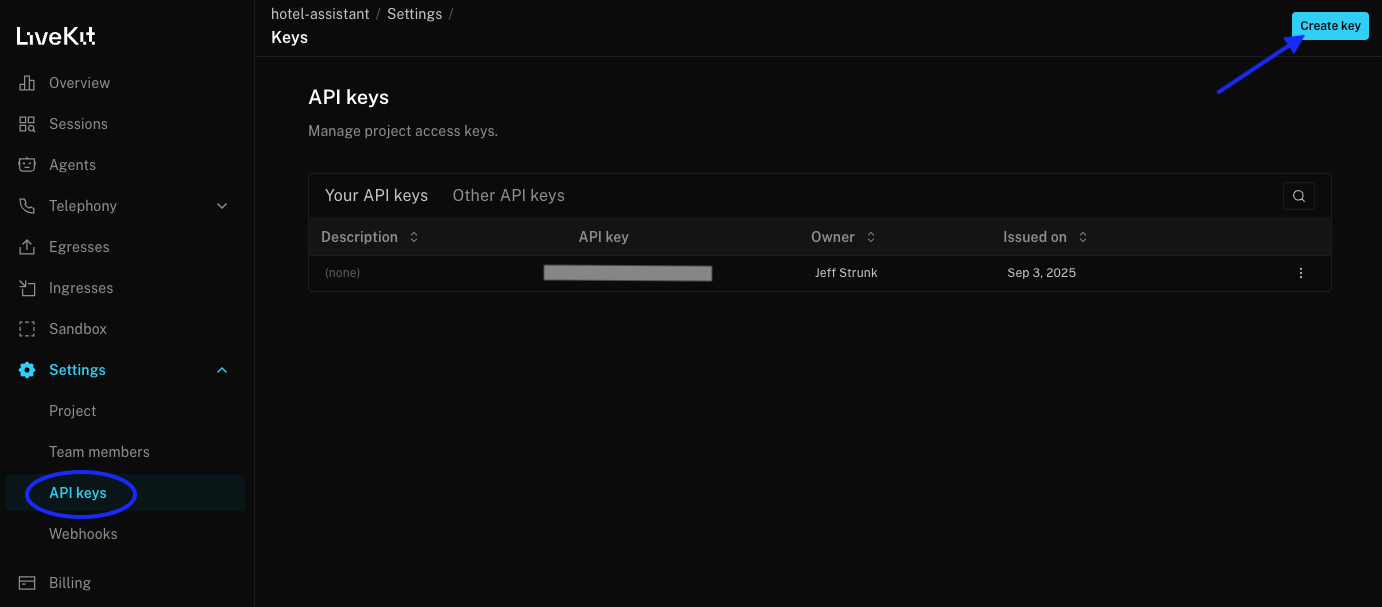Click hotel-assistant breadcrumb link
The height and width of the screenshot is (607, 1382).
[x=320, y=14]
